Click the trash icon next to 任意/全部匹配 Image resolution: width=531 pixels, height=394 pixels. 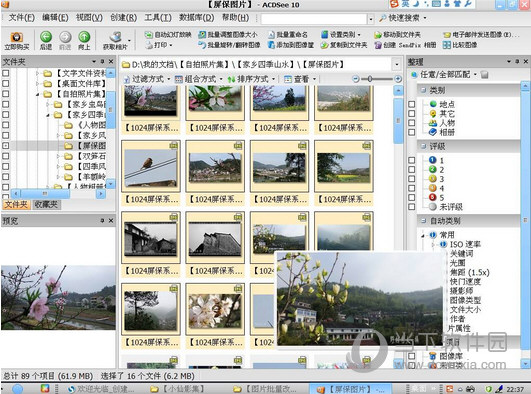(x=484, y=74)
